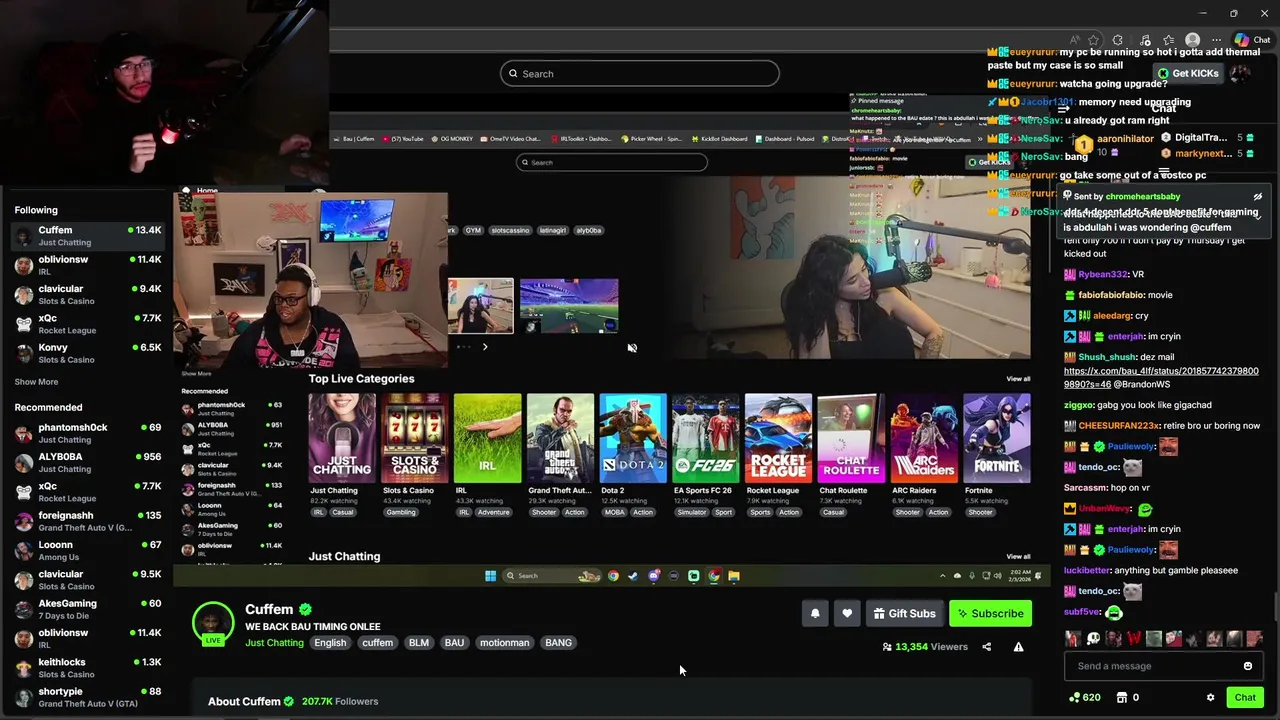
Task: Open Rocket League category tile in stream
Action: pos(778,438)
